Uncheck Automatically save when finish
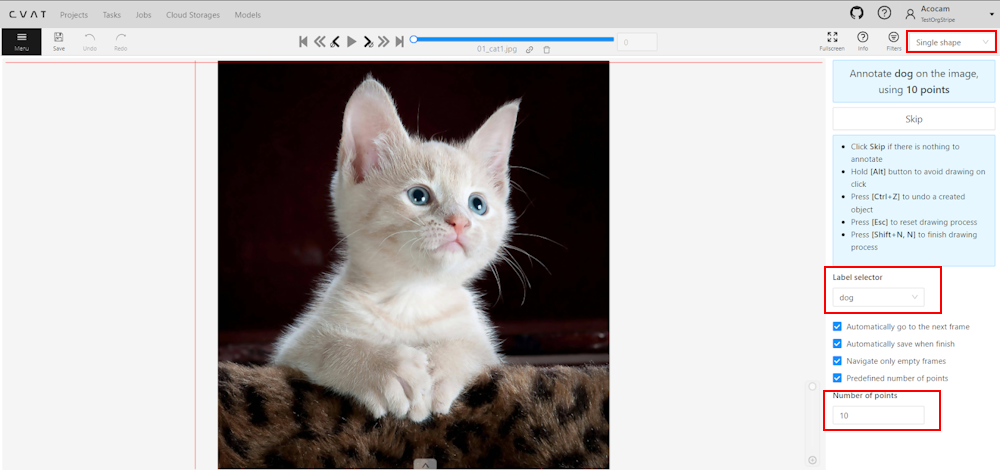Viewport: 1000px width, 470px height. pos(838,344)
